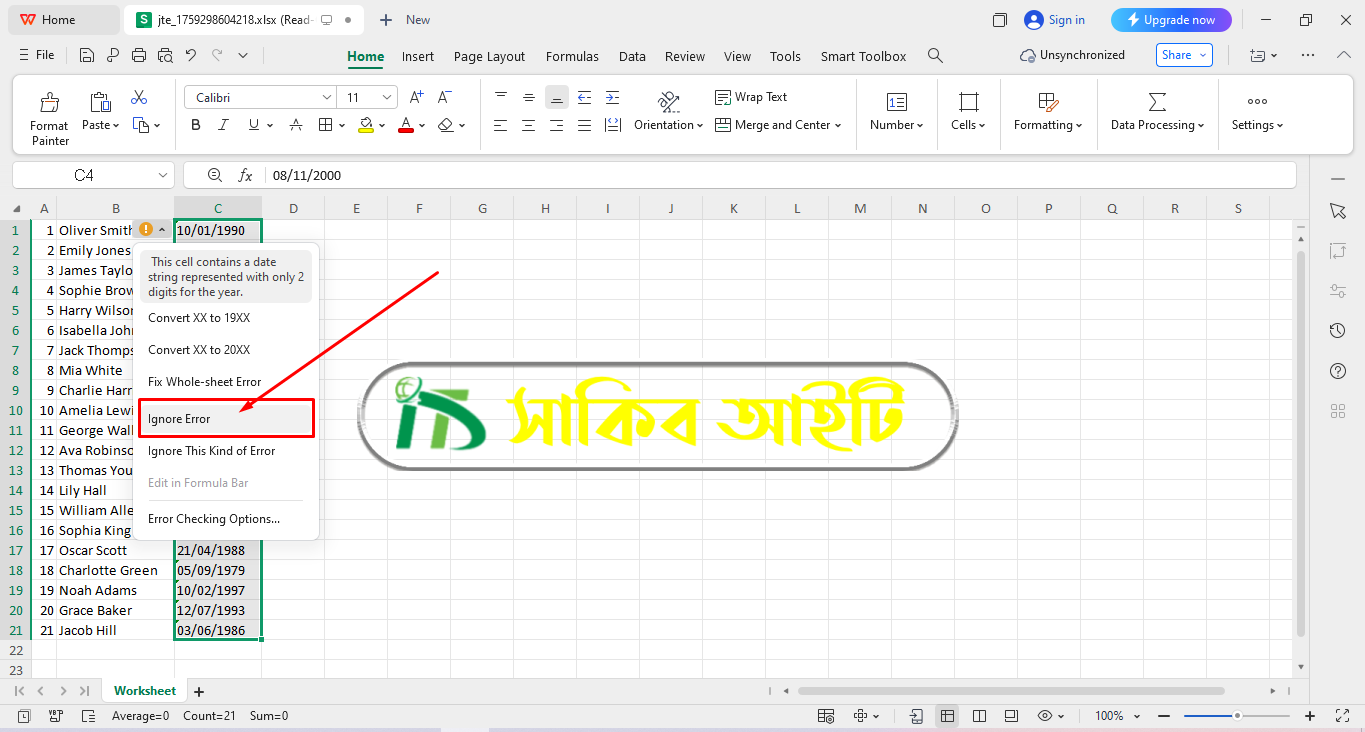Screen dimensions: 1365x732
Task: Select Ignore Error from context menu
Action: 226,419
